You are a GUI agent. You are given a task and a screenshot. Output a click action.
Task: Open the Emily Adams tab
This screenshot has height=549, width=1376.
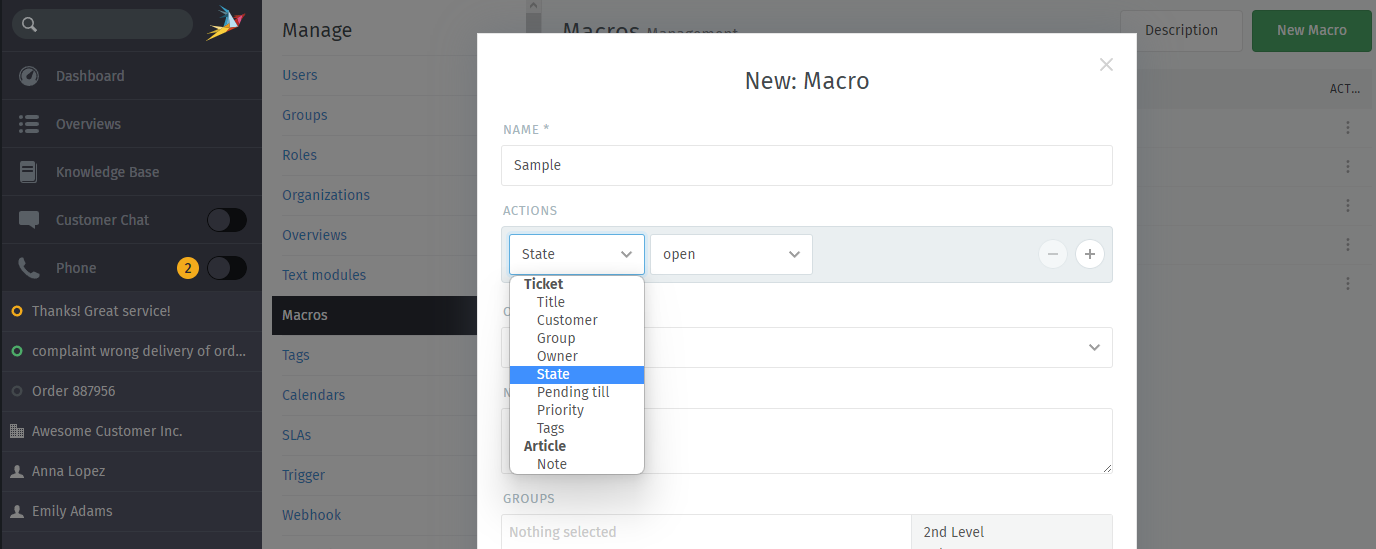131,511
